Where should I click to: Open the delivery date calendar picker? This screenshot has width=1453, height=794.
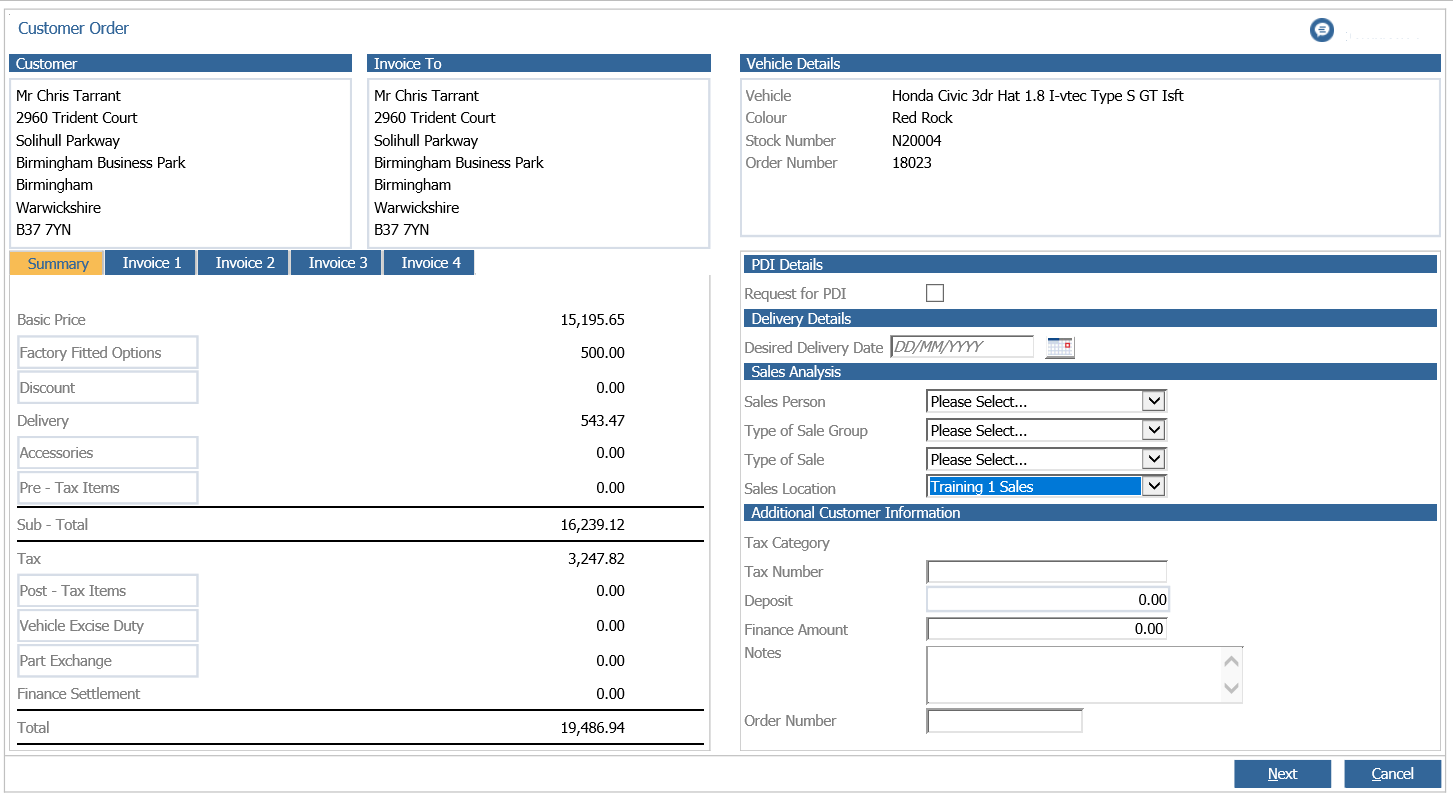(1060, 348)
